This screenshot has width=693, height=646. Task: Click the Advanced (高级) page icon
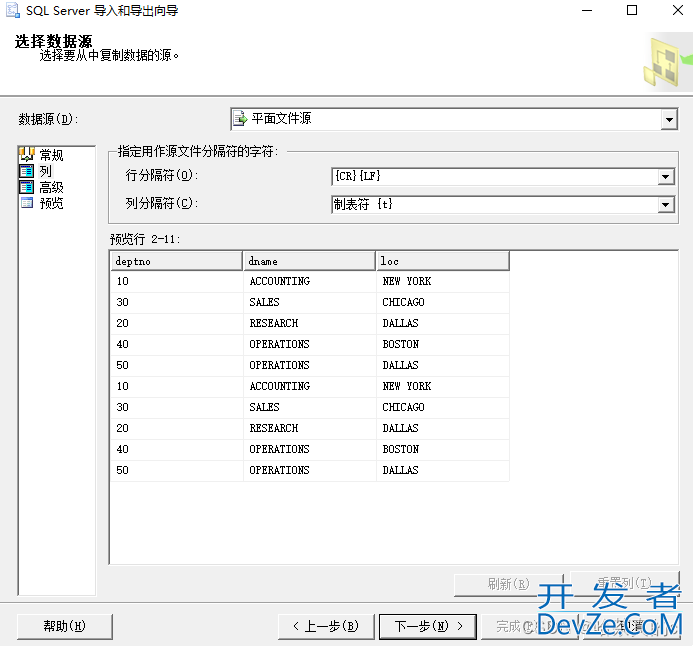pyautogui.click(x=27, y=187)
